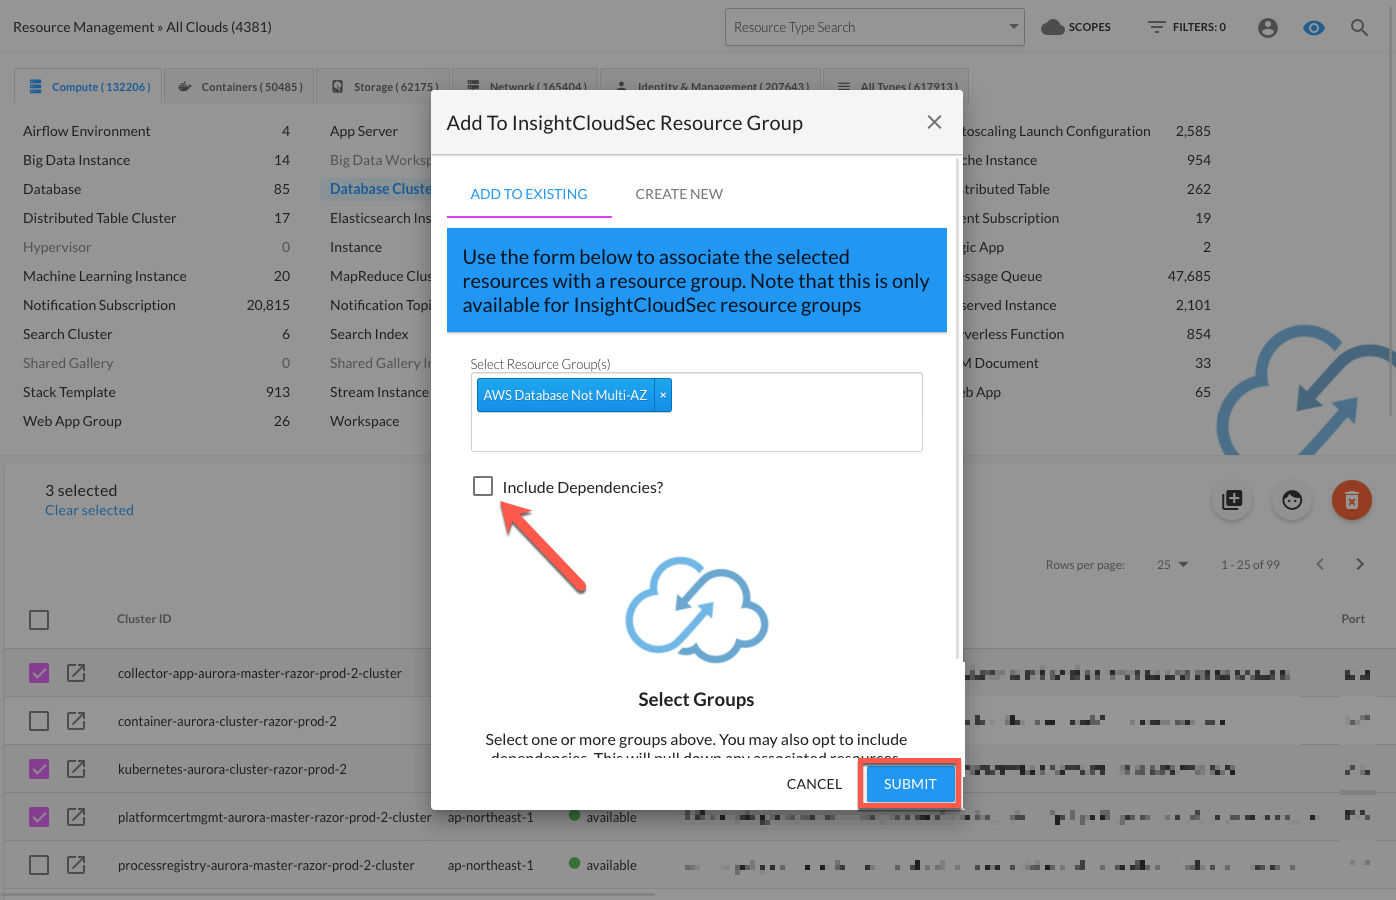
Task: Click the Search Index resource type
Action: 369,334
